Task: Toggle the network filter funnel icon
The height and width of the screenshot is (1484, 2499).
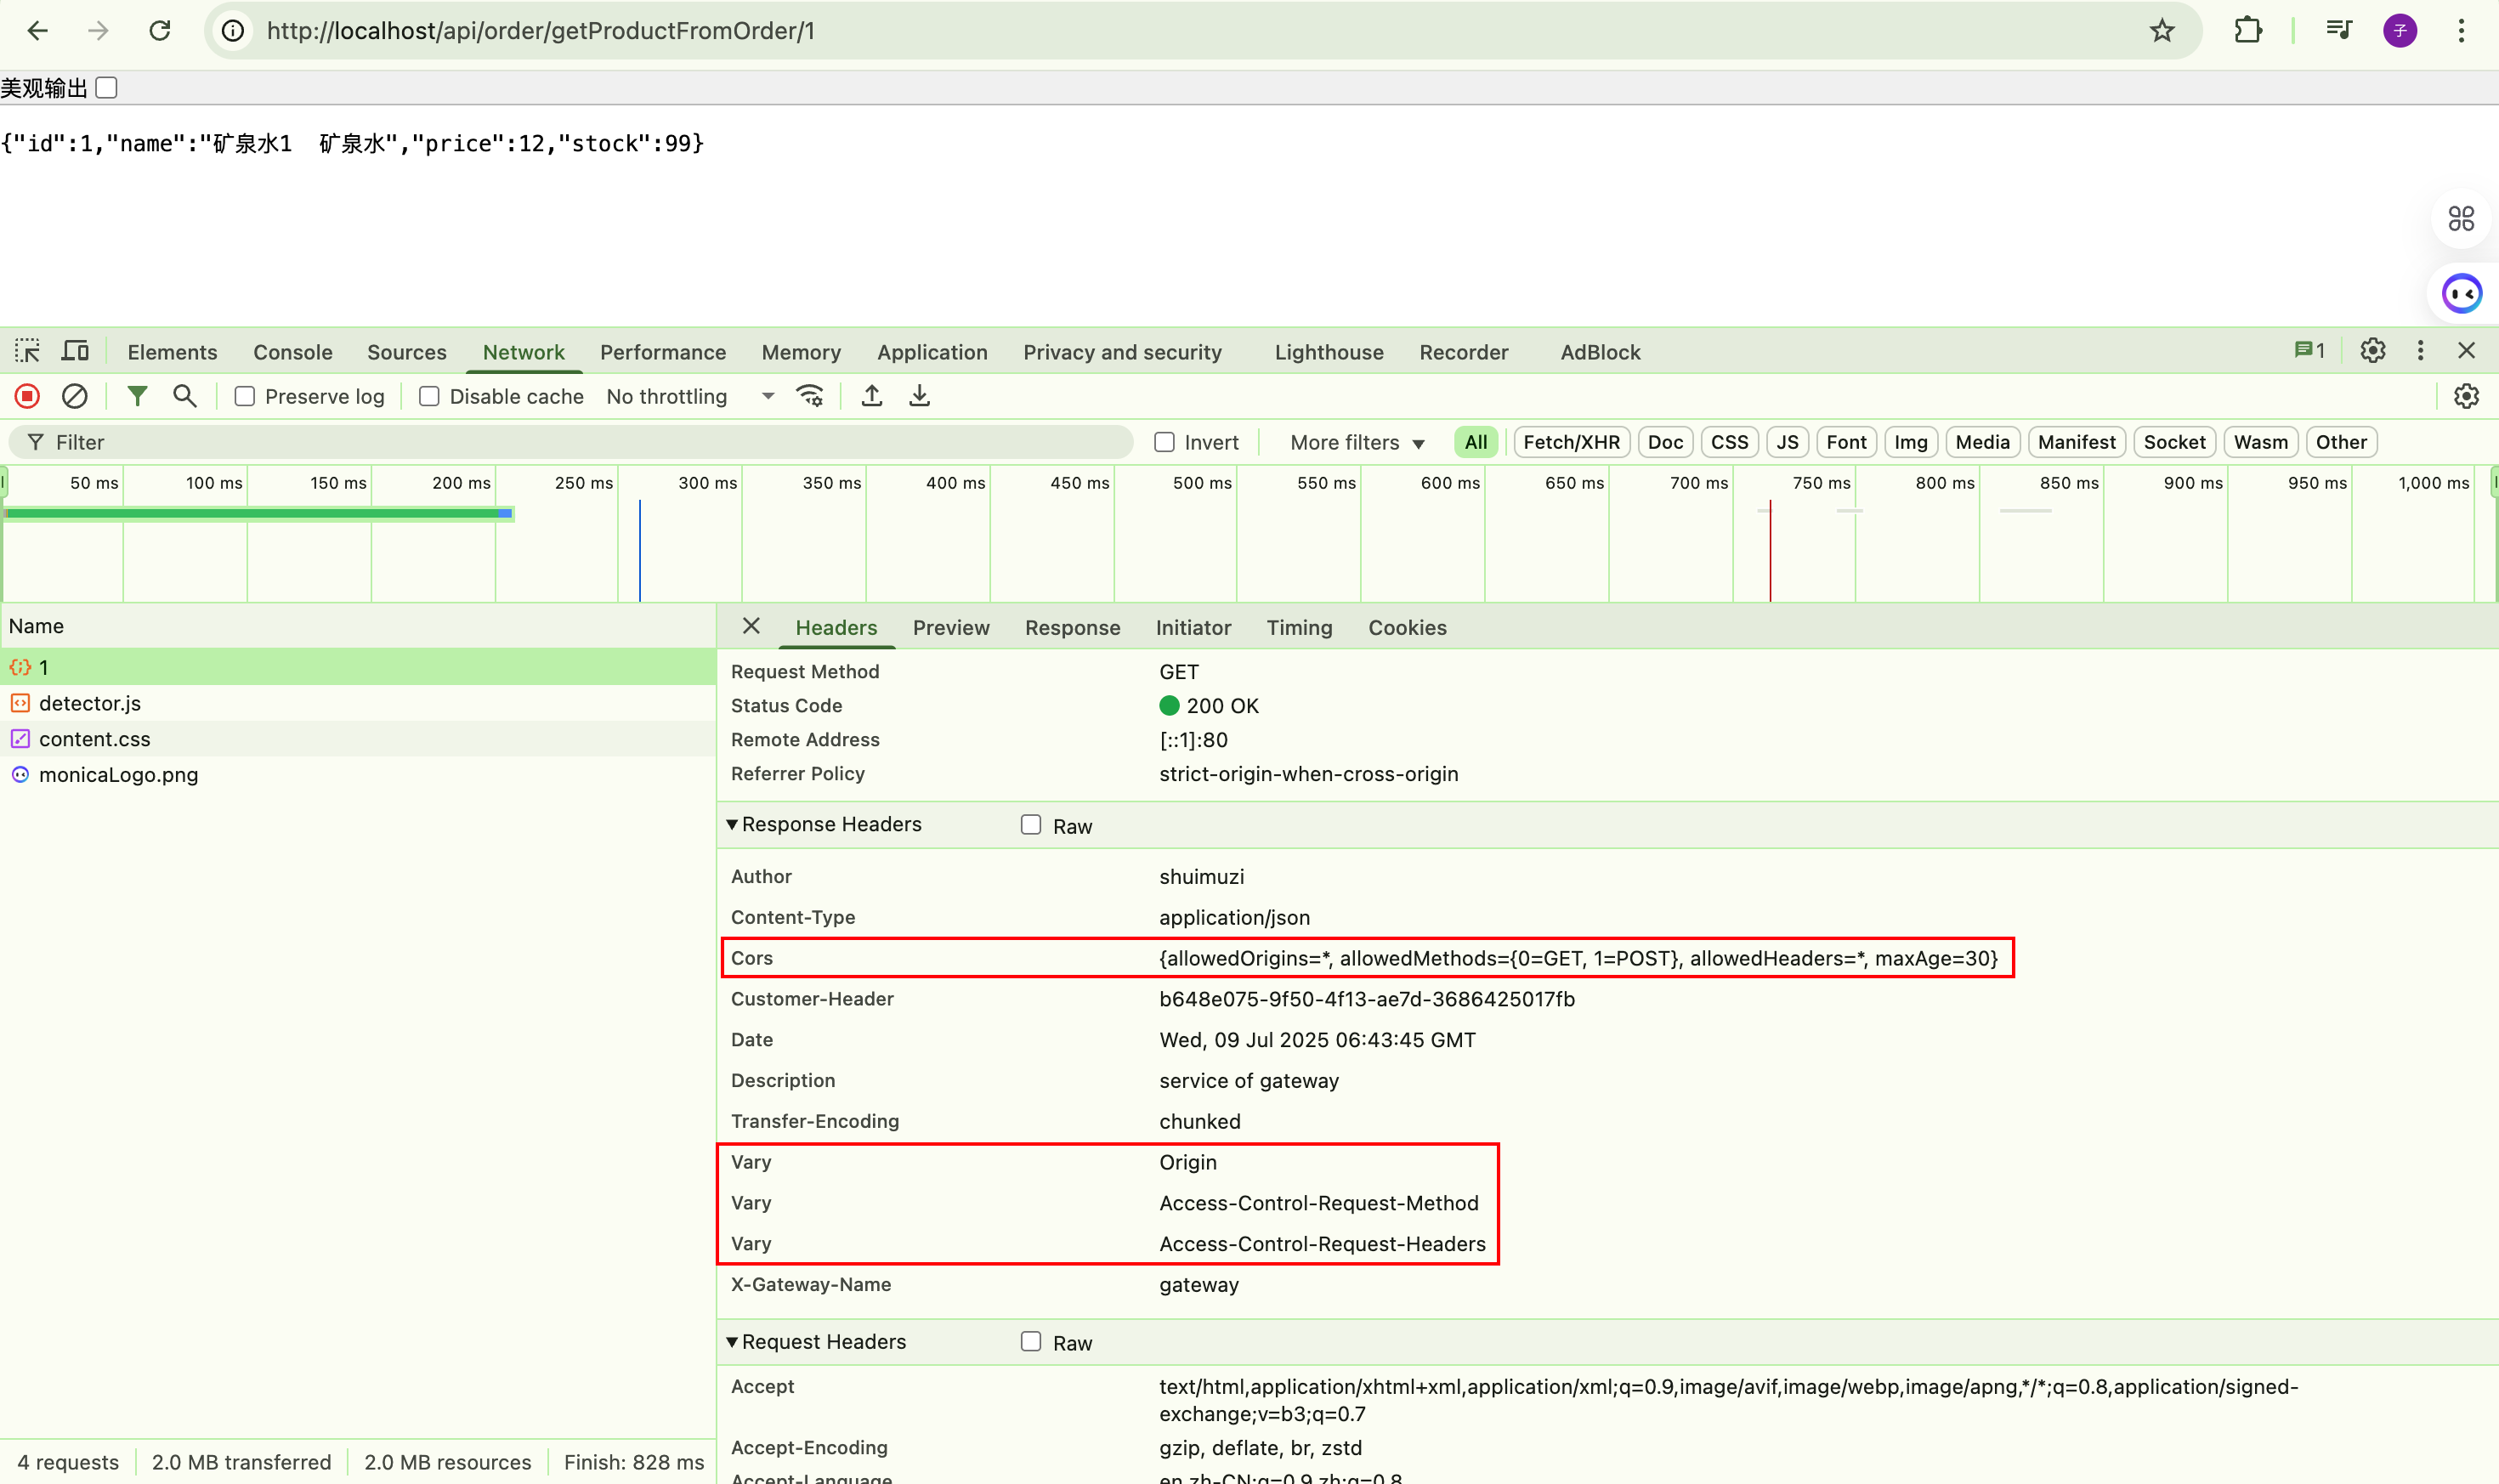Action: pos(137,396)
